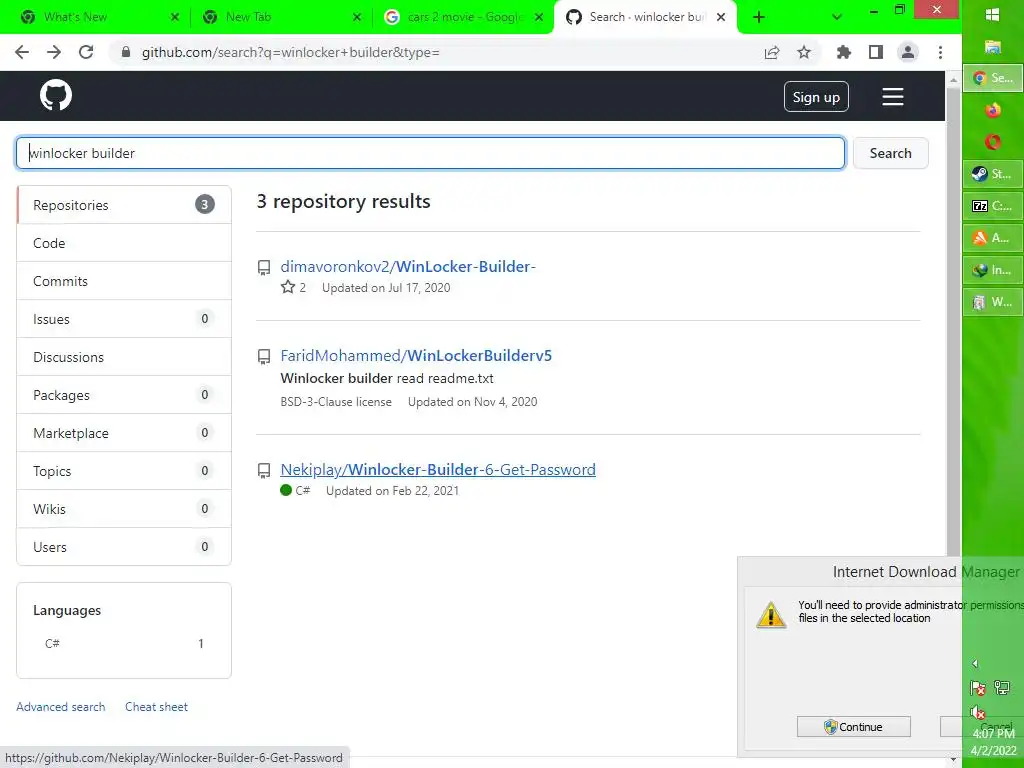The image size is (1024, 768).
Task: Select the Users filter
Action: [x=124, y=547]
